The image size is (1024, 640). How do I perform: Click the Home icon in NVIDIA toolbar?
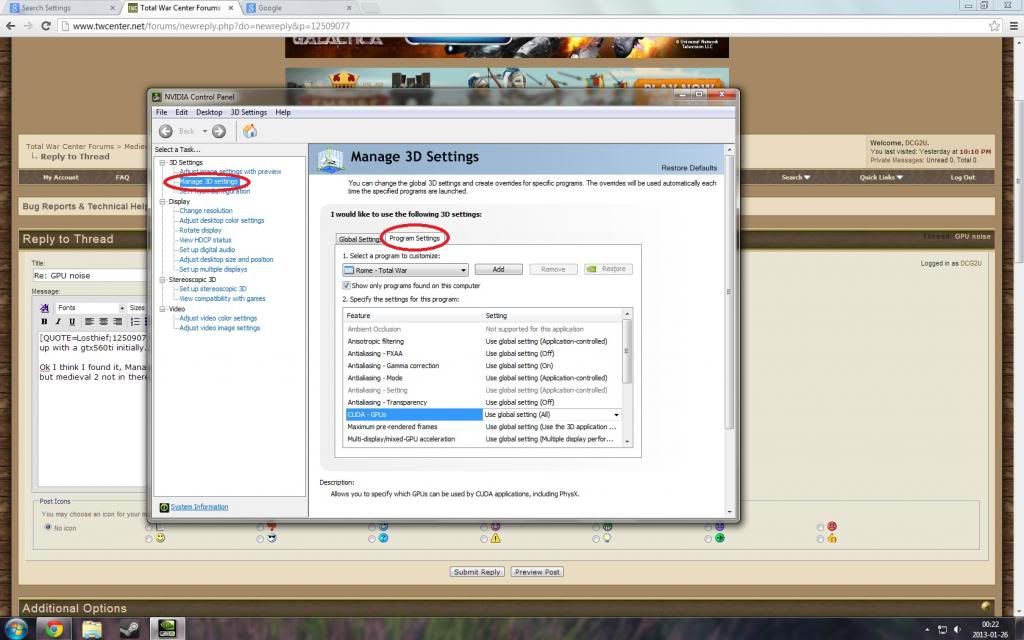coord(250,131)
